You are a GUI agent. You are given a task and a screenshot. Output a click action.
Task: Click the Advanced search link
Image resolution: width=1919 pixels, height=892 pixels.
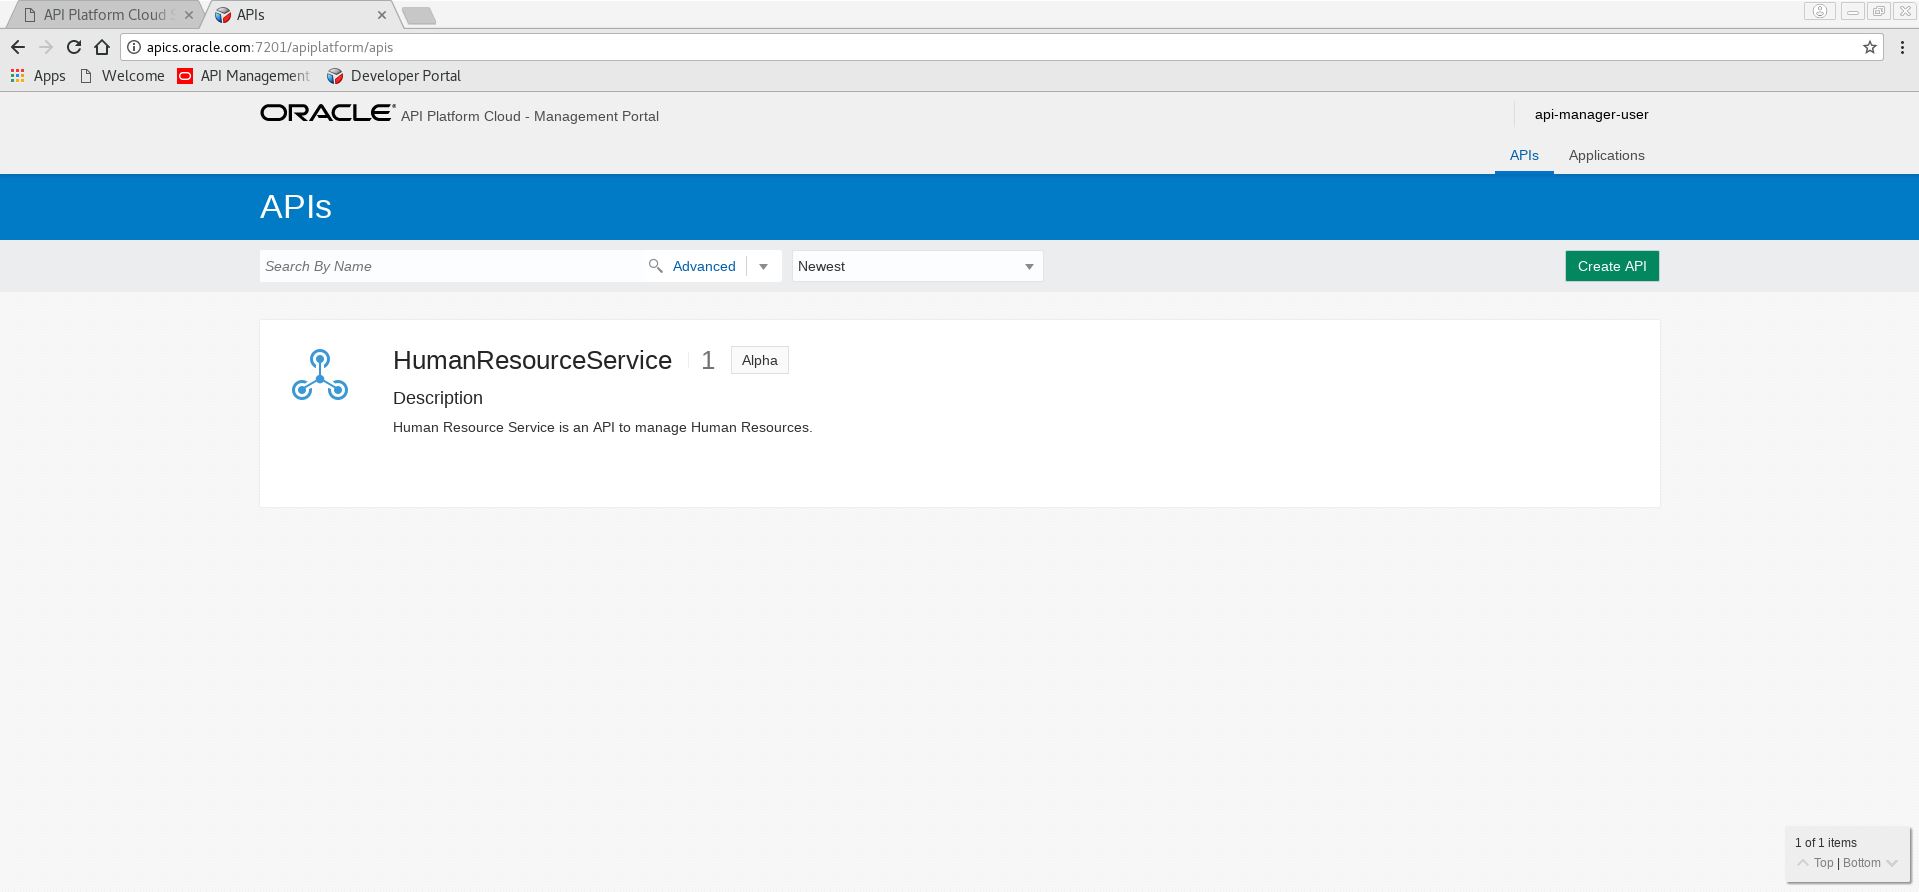pyautogui.click(x=704, y=267)
